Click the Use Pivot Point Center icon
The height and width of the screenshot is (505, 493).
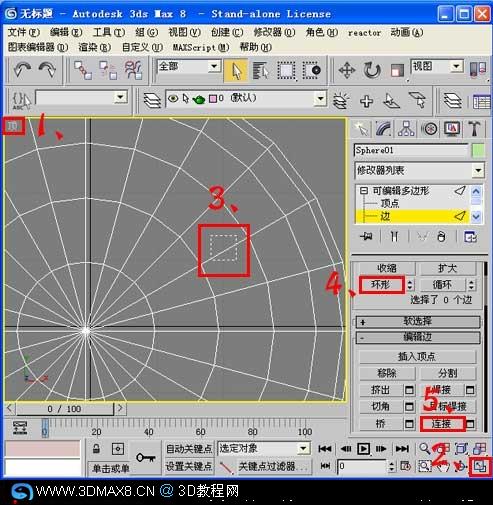(477, 69)
